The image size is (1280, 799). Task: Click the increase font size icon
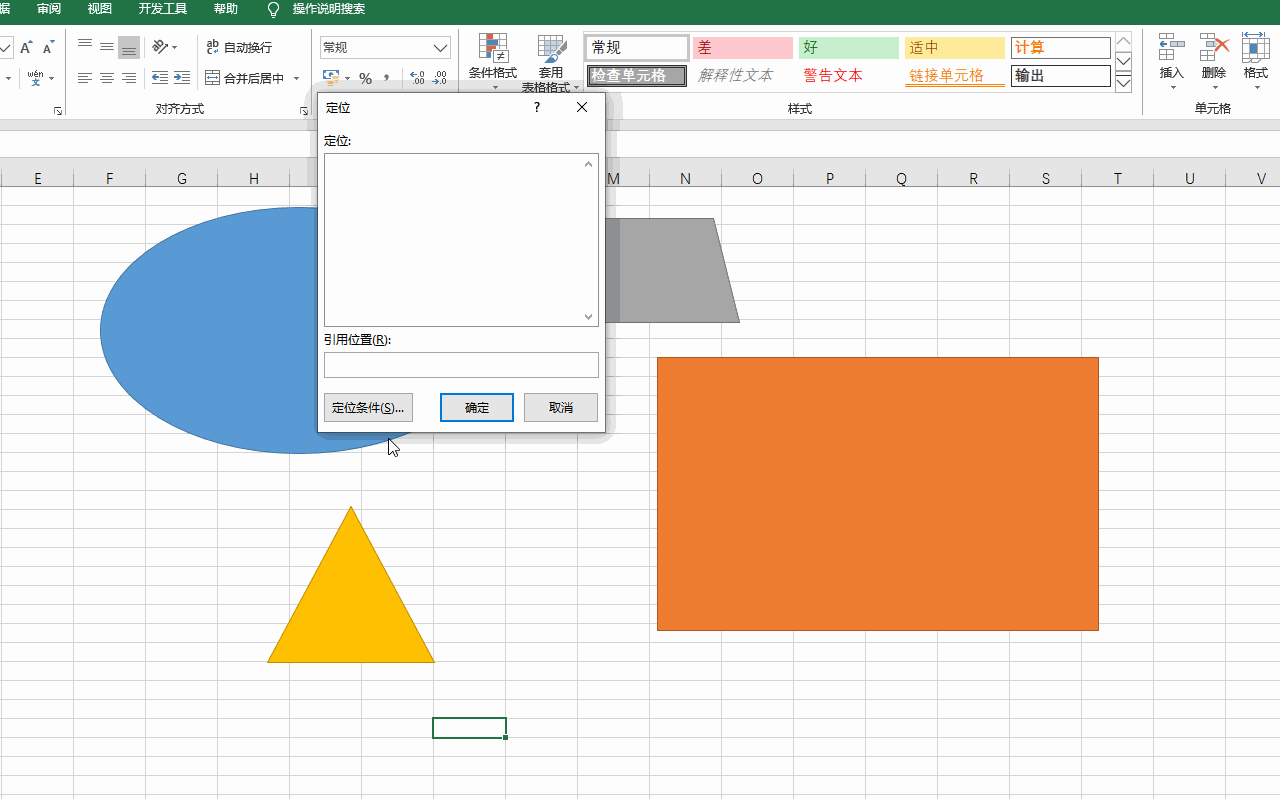(x=27, y=47)
